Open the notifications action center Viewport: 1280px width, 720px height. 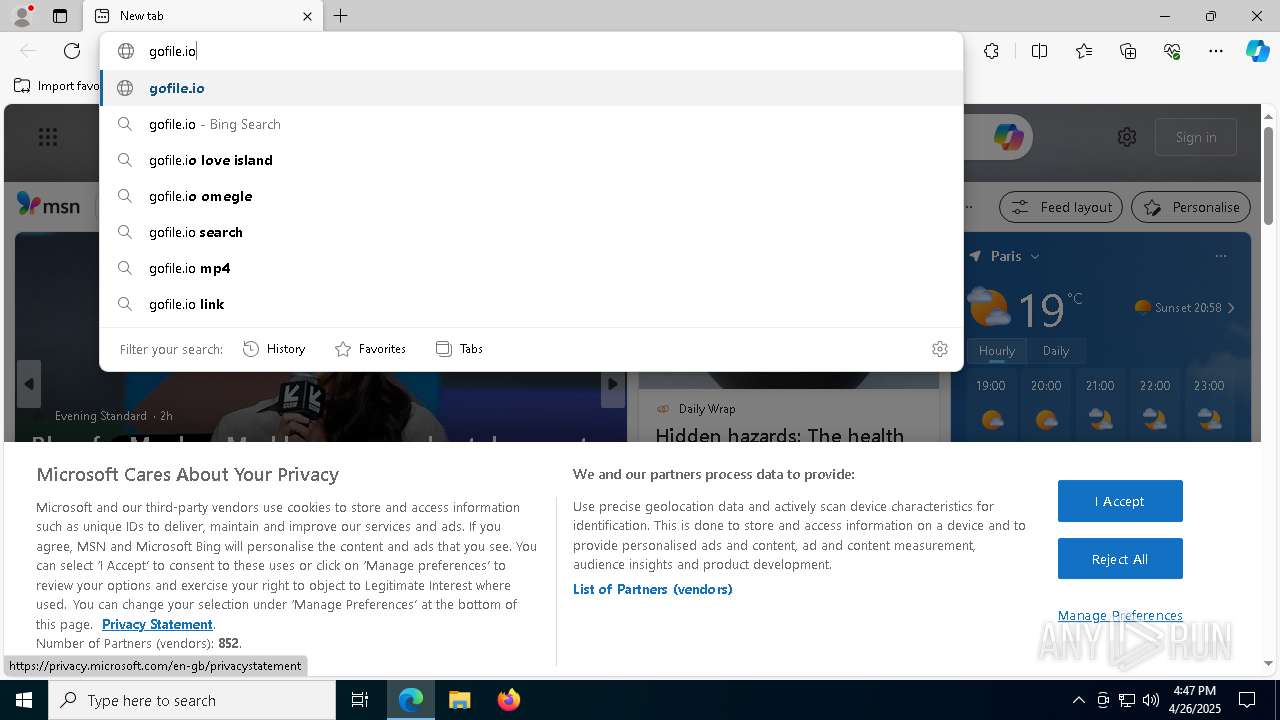(1247, 700)
